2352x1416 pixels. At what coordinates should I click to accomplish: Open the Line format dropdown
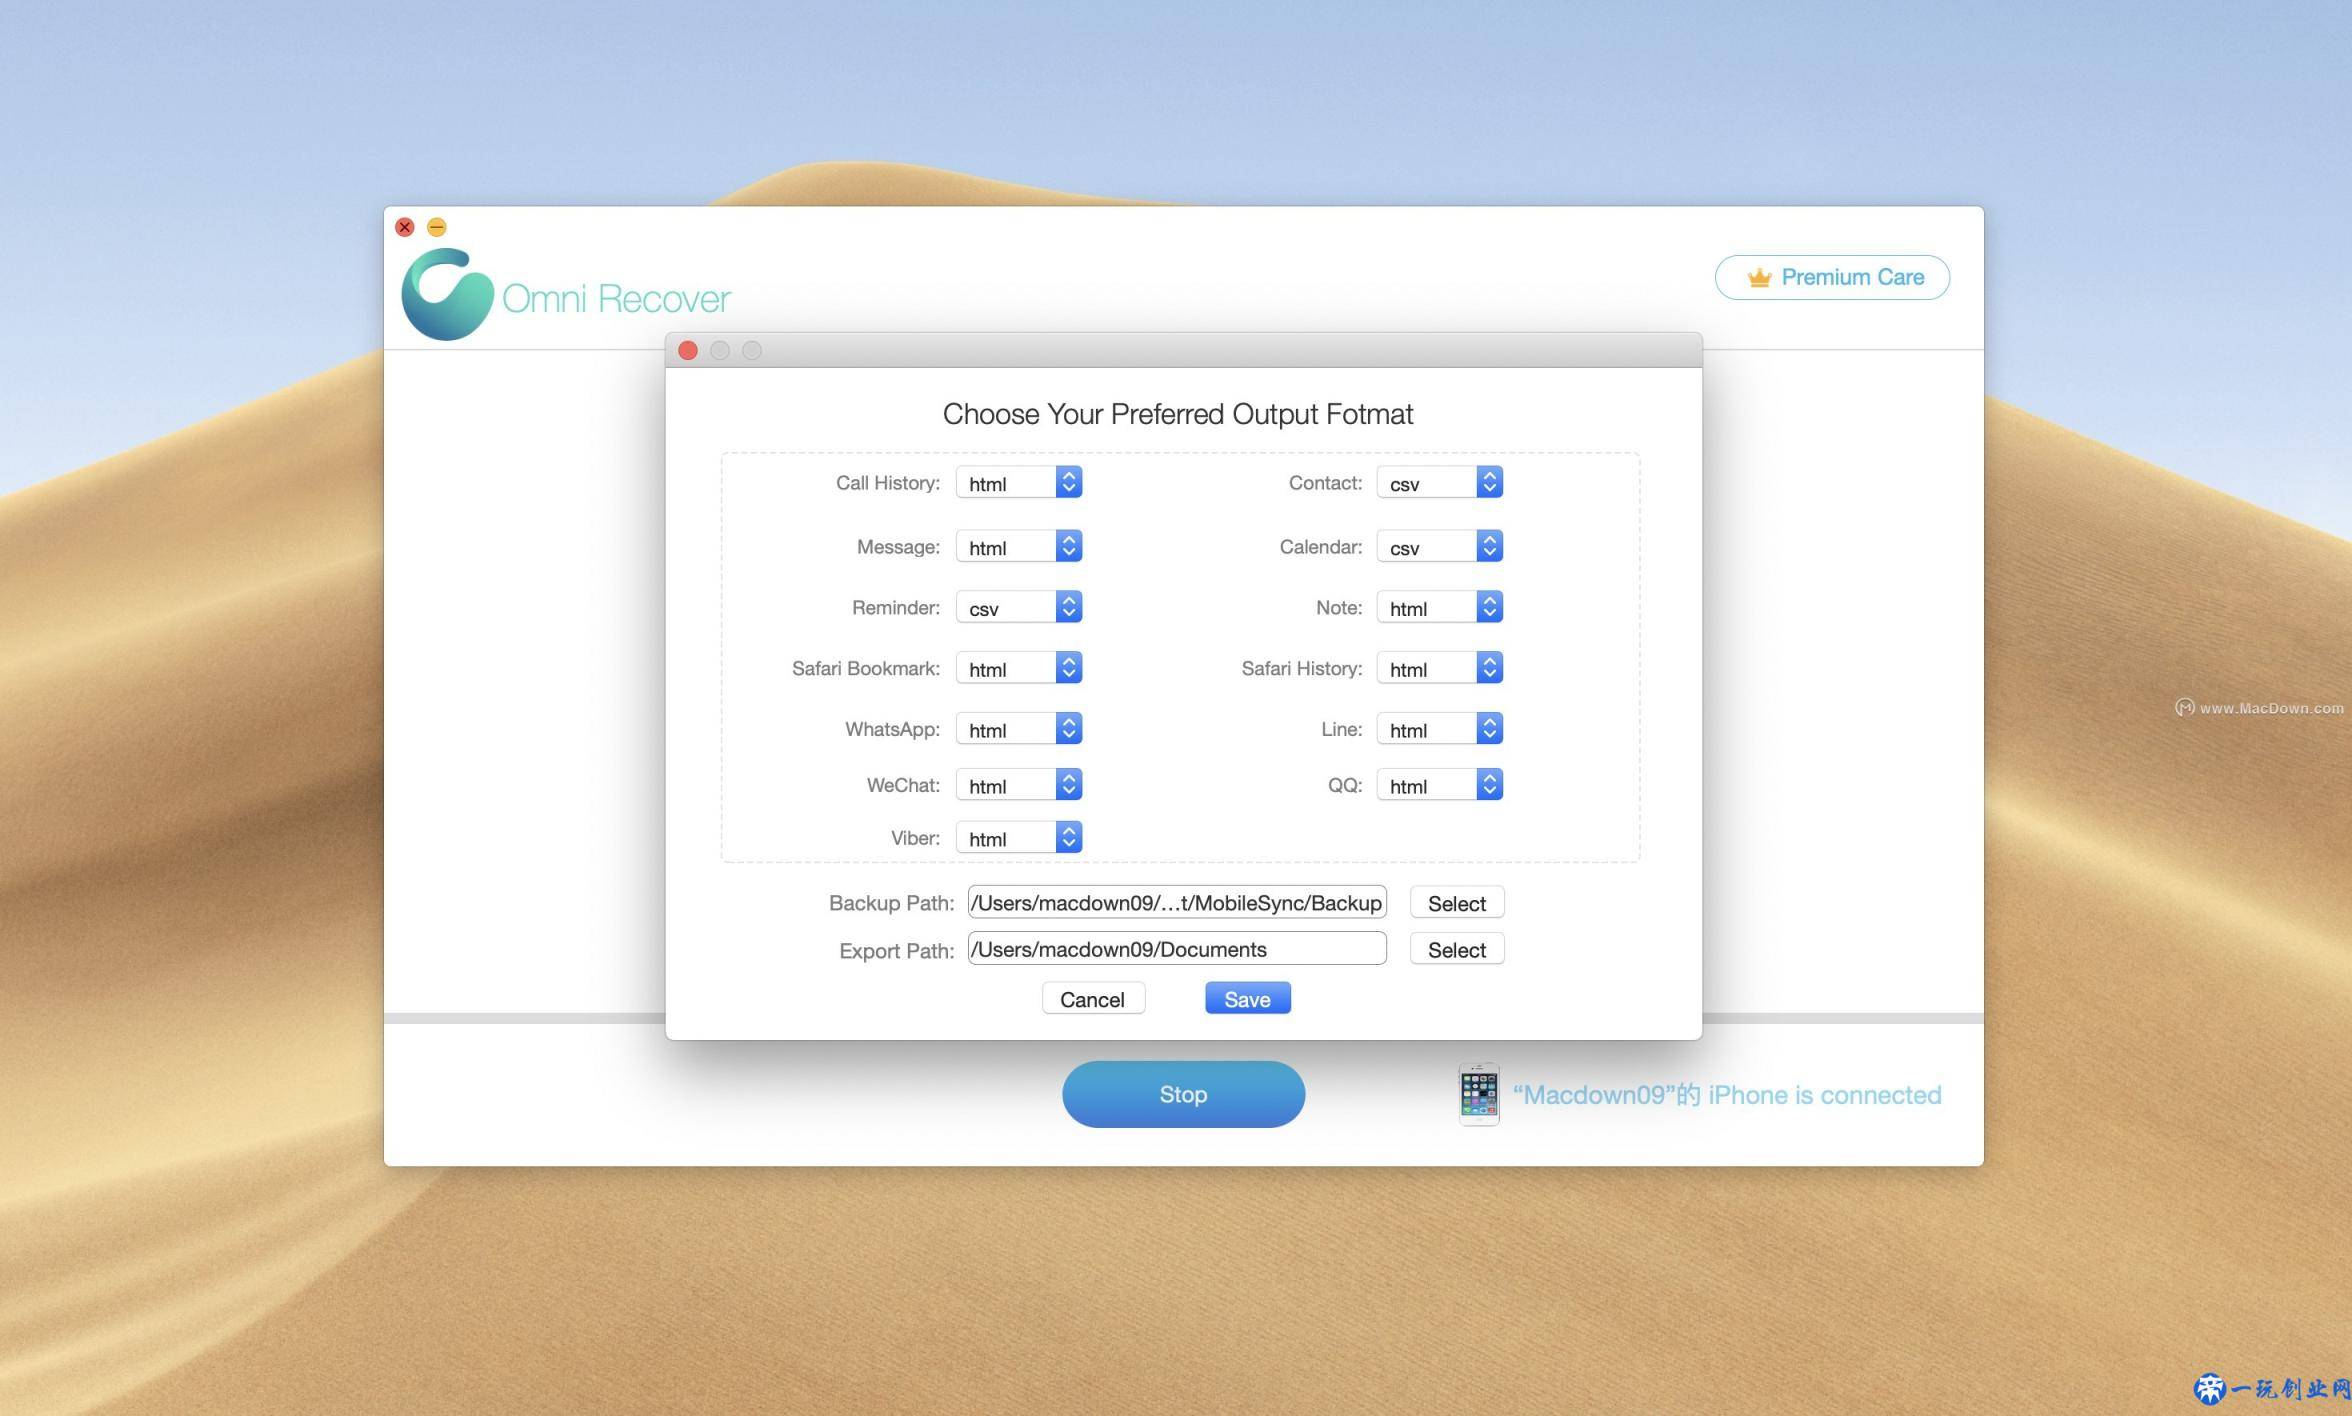coord(1440,730)
